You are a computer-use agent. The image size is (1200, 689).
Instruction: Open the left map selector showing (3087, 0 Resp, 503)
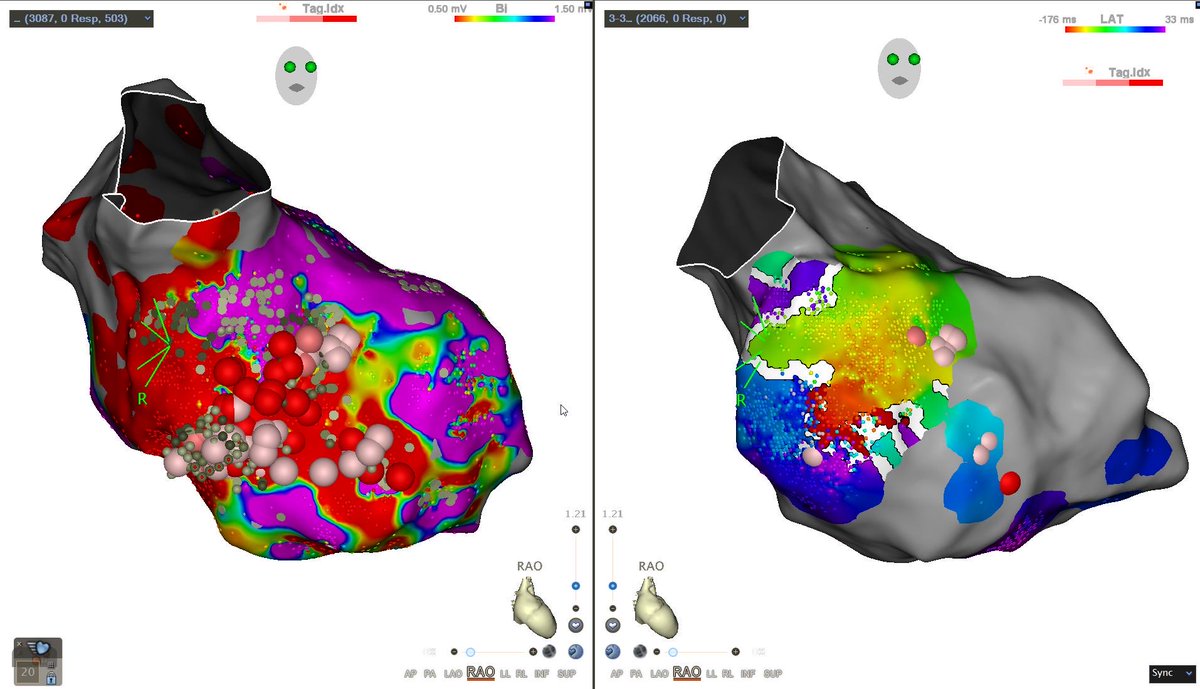click(x=80, y=17)
